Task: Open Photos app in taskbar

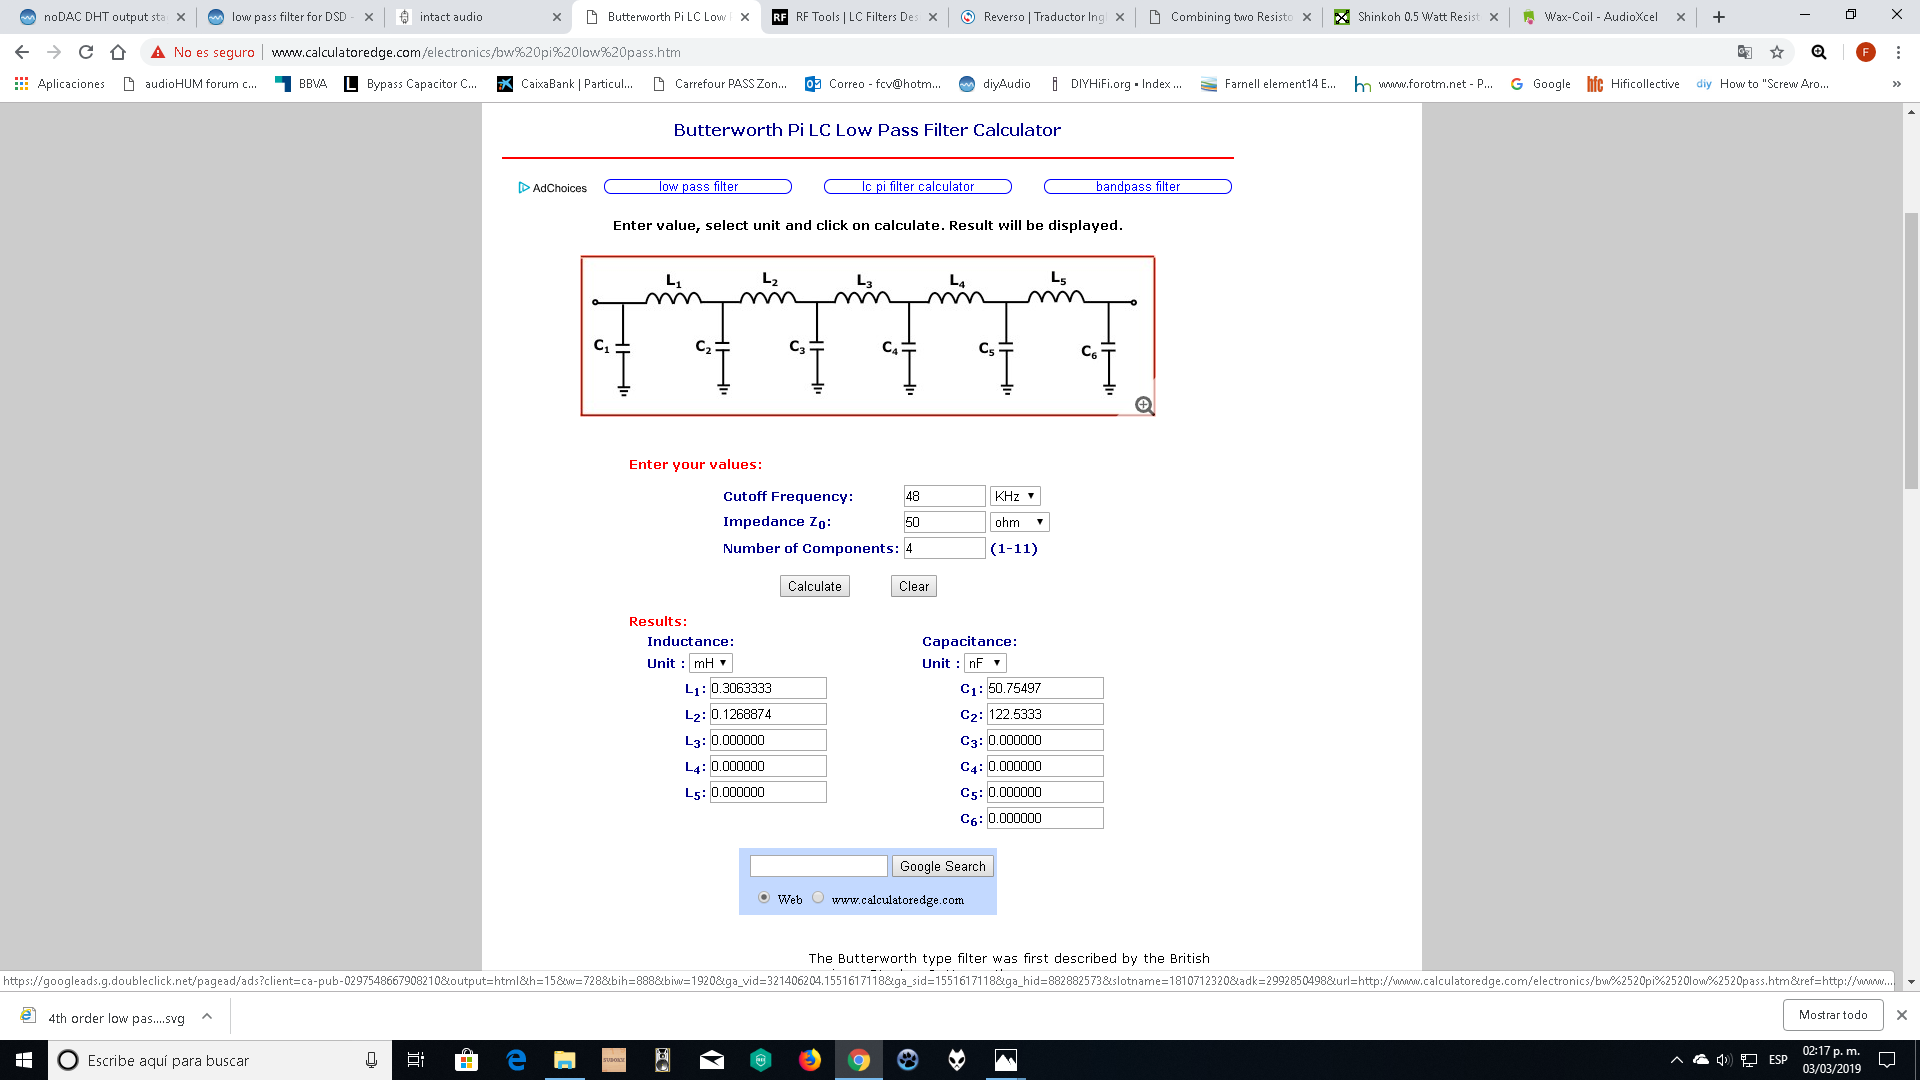Action: (1006, 1060)
